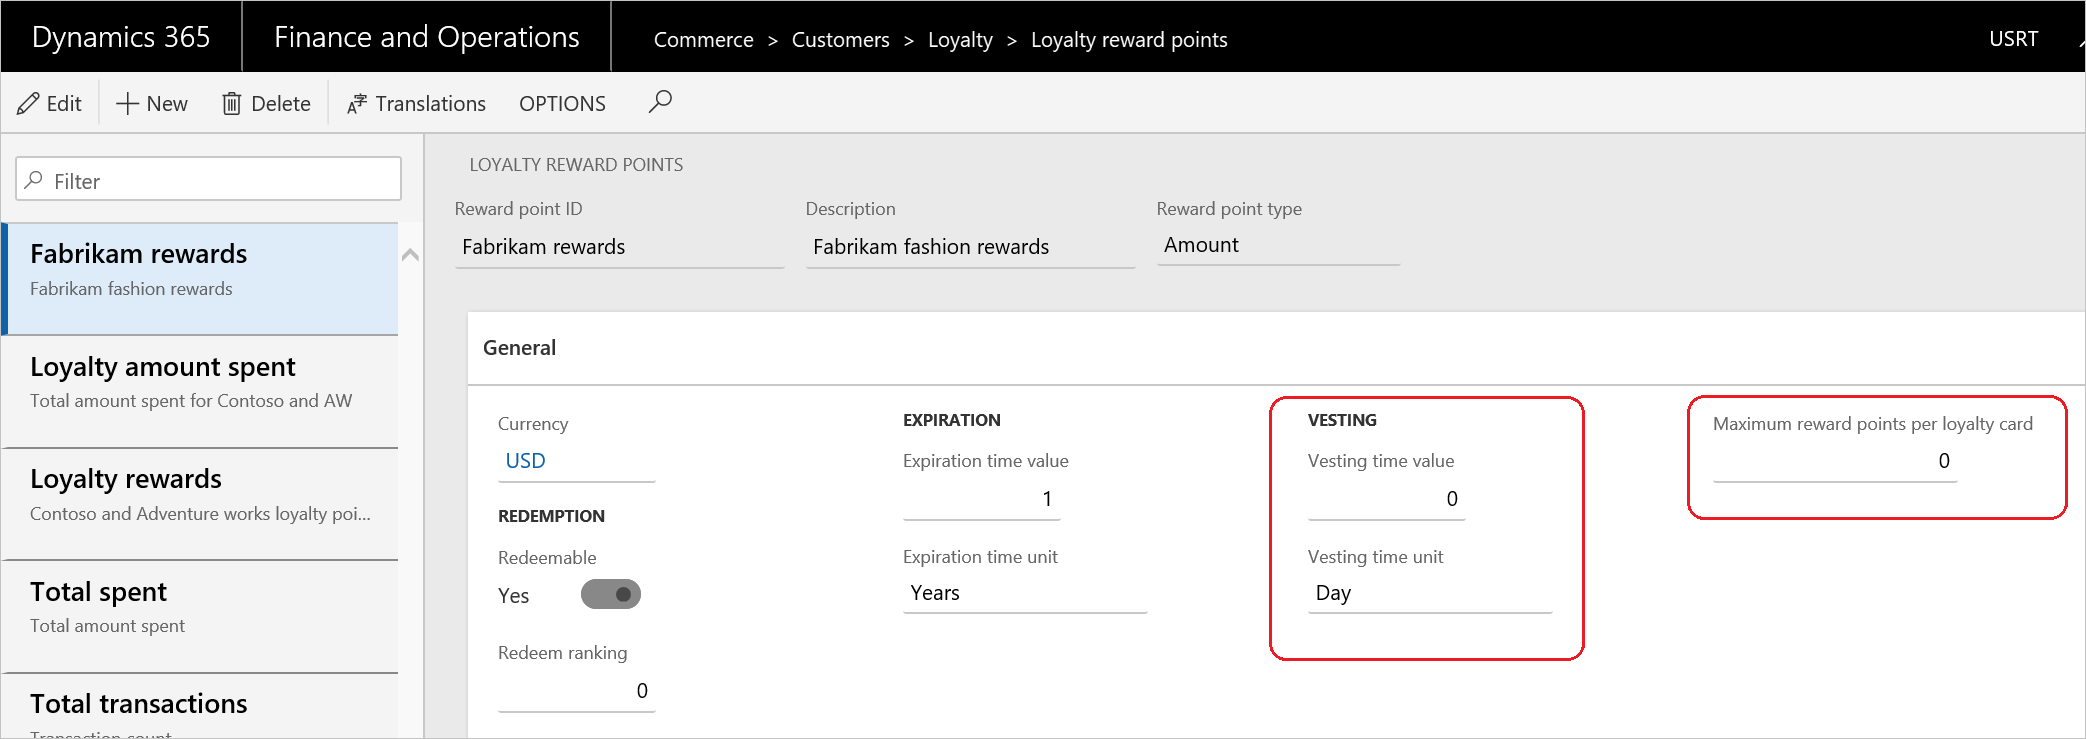Open the Expiration time unit dropdown
The image size is (2086, 739).
(1023, 593)
